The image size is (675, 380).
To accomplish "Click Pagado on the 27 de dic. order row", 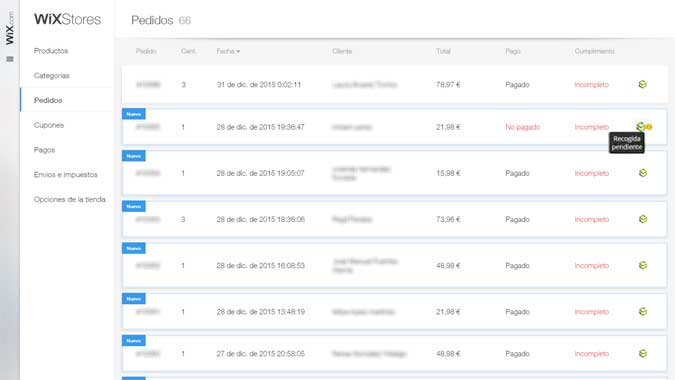I will coord(517,354).
